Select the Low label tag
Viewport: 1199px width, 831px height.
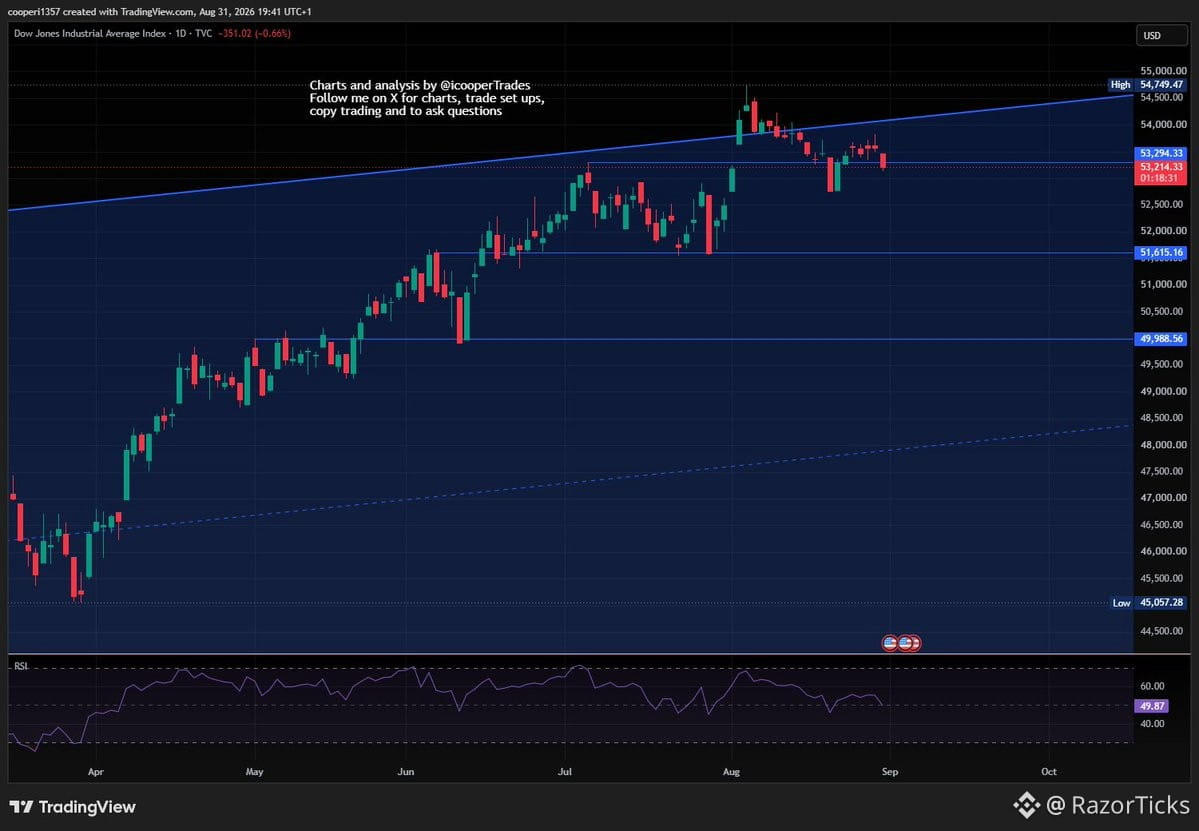pos(1121,602)
